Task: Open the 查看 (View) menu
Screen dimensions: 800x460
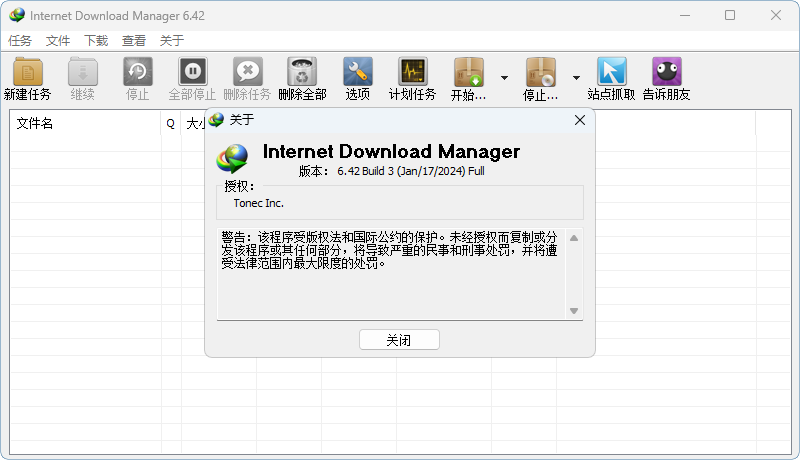Action: tap(134, 41)
